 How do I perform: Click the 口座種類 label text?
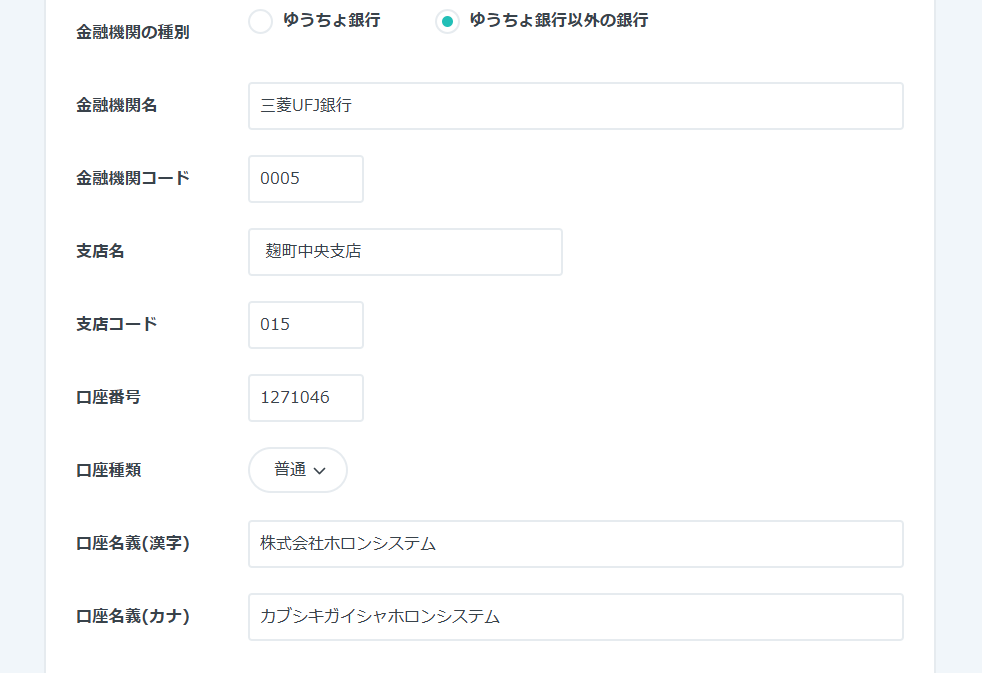coord(108,470)
